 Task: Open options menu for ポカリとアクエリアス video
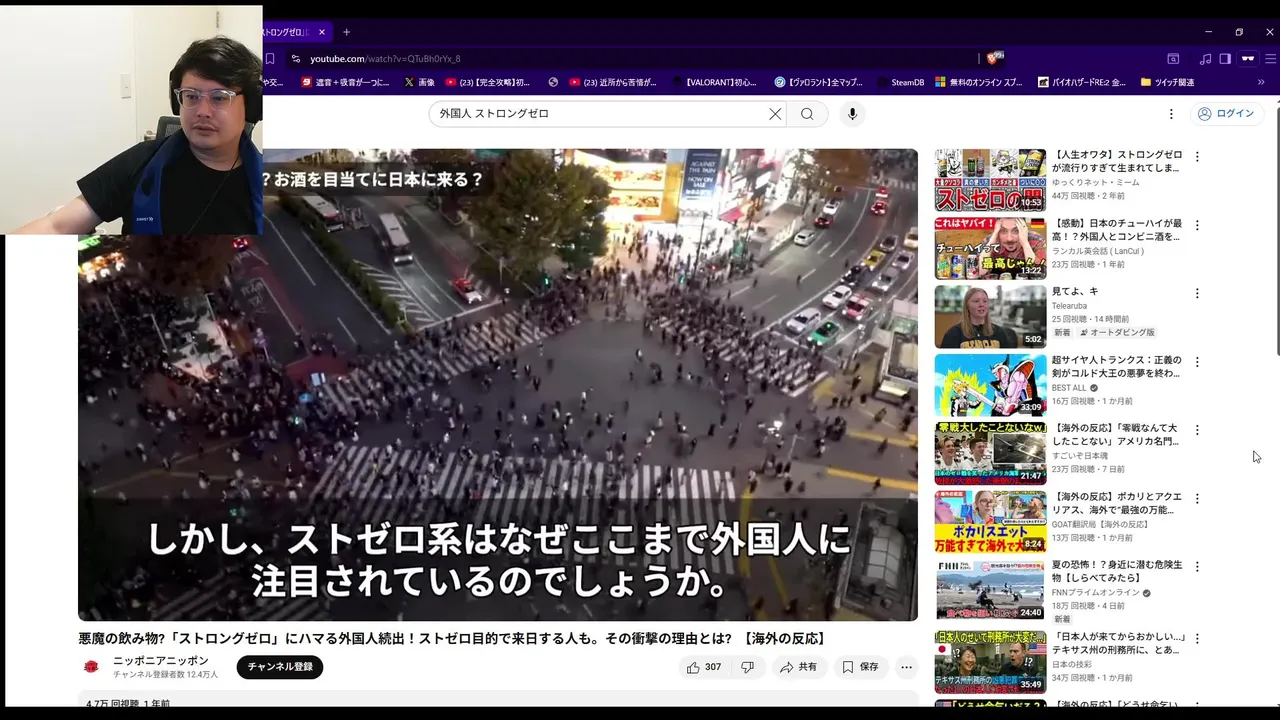click(x=1197, y=498)
